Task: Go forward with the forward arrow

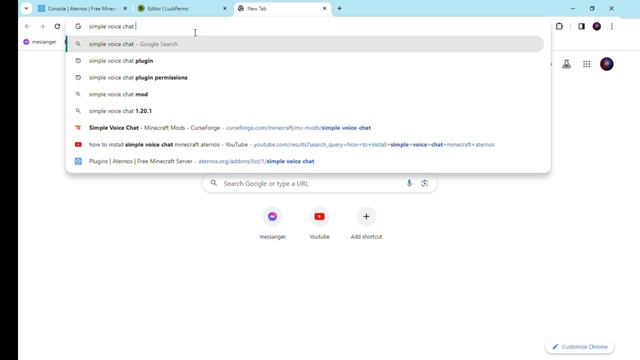Action: tap(42, 26)
